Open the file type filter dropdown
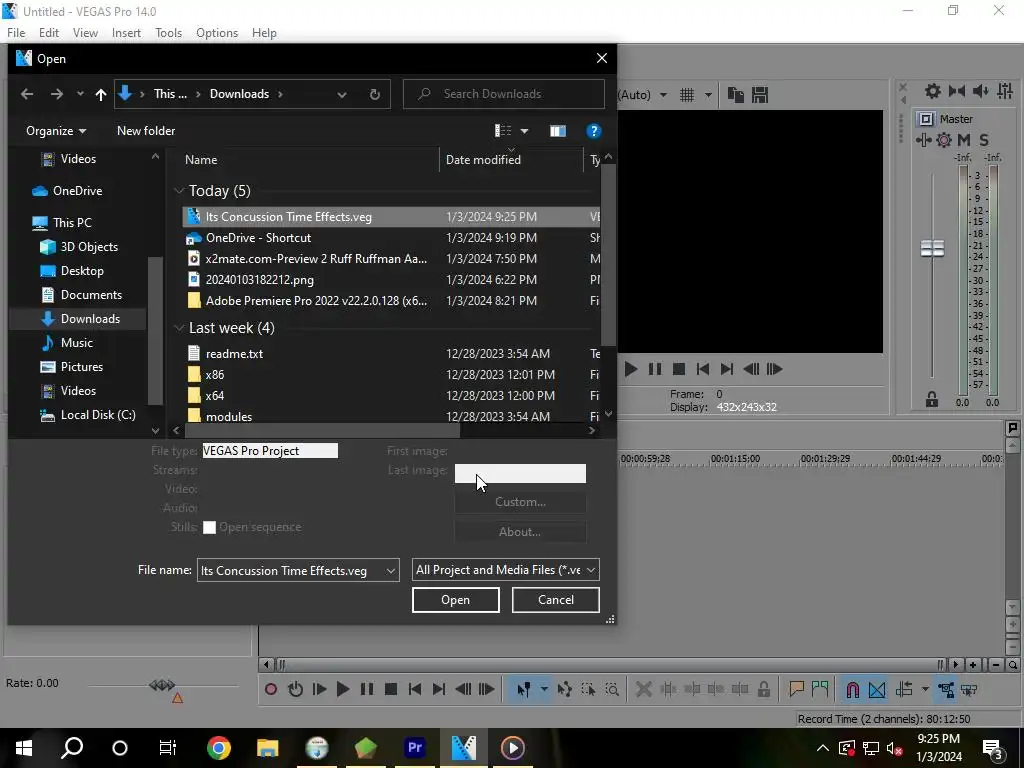Image resolution: width=1024 pixels, height=768 pixels. click(506, 570)
